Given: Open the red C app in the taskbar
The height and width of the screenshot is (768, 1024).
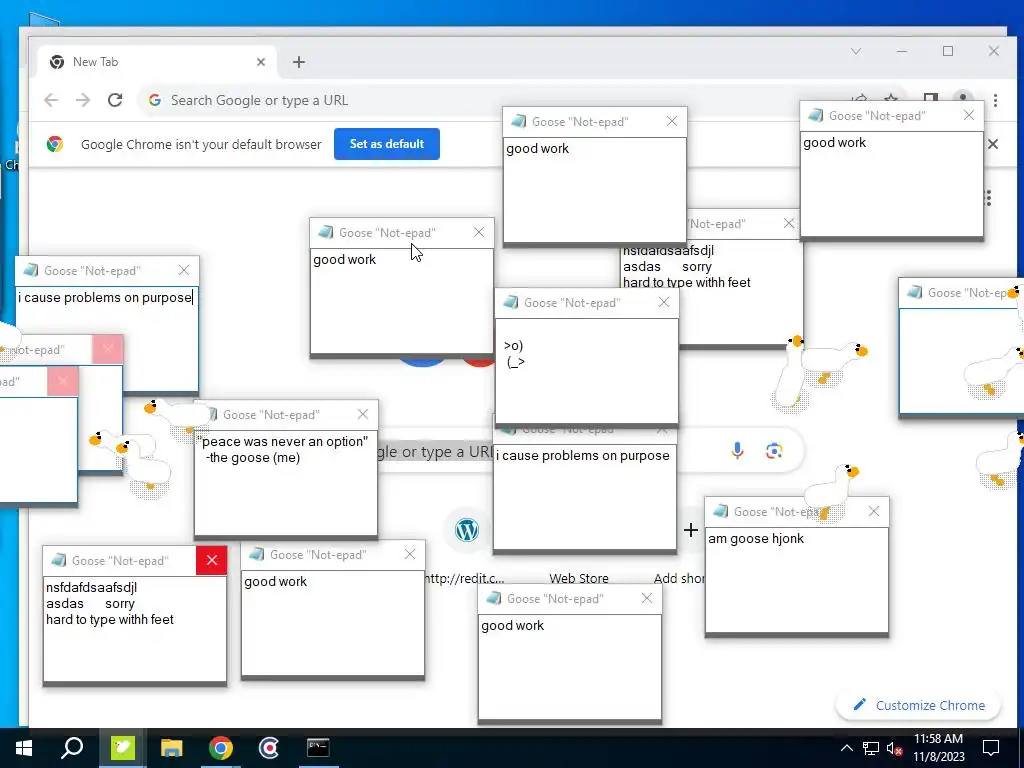Looking at the screenshot, I should [269, 748].
